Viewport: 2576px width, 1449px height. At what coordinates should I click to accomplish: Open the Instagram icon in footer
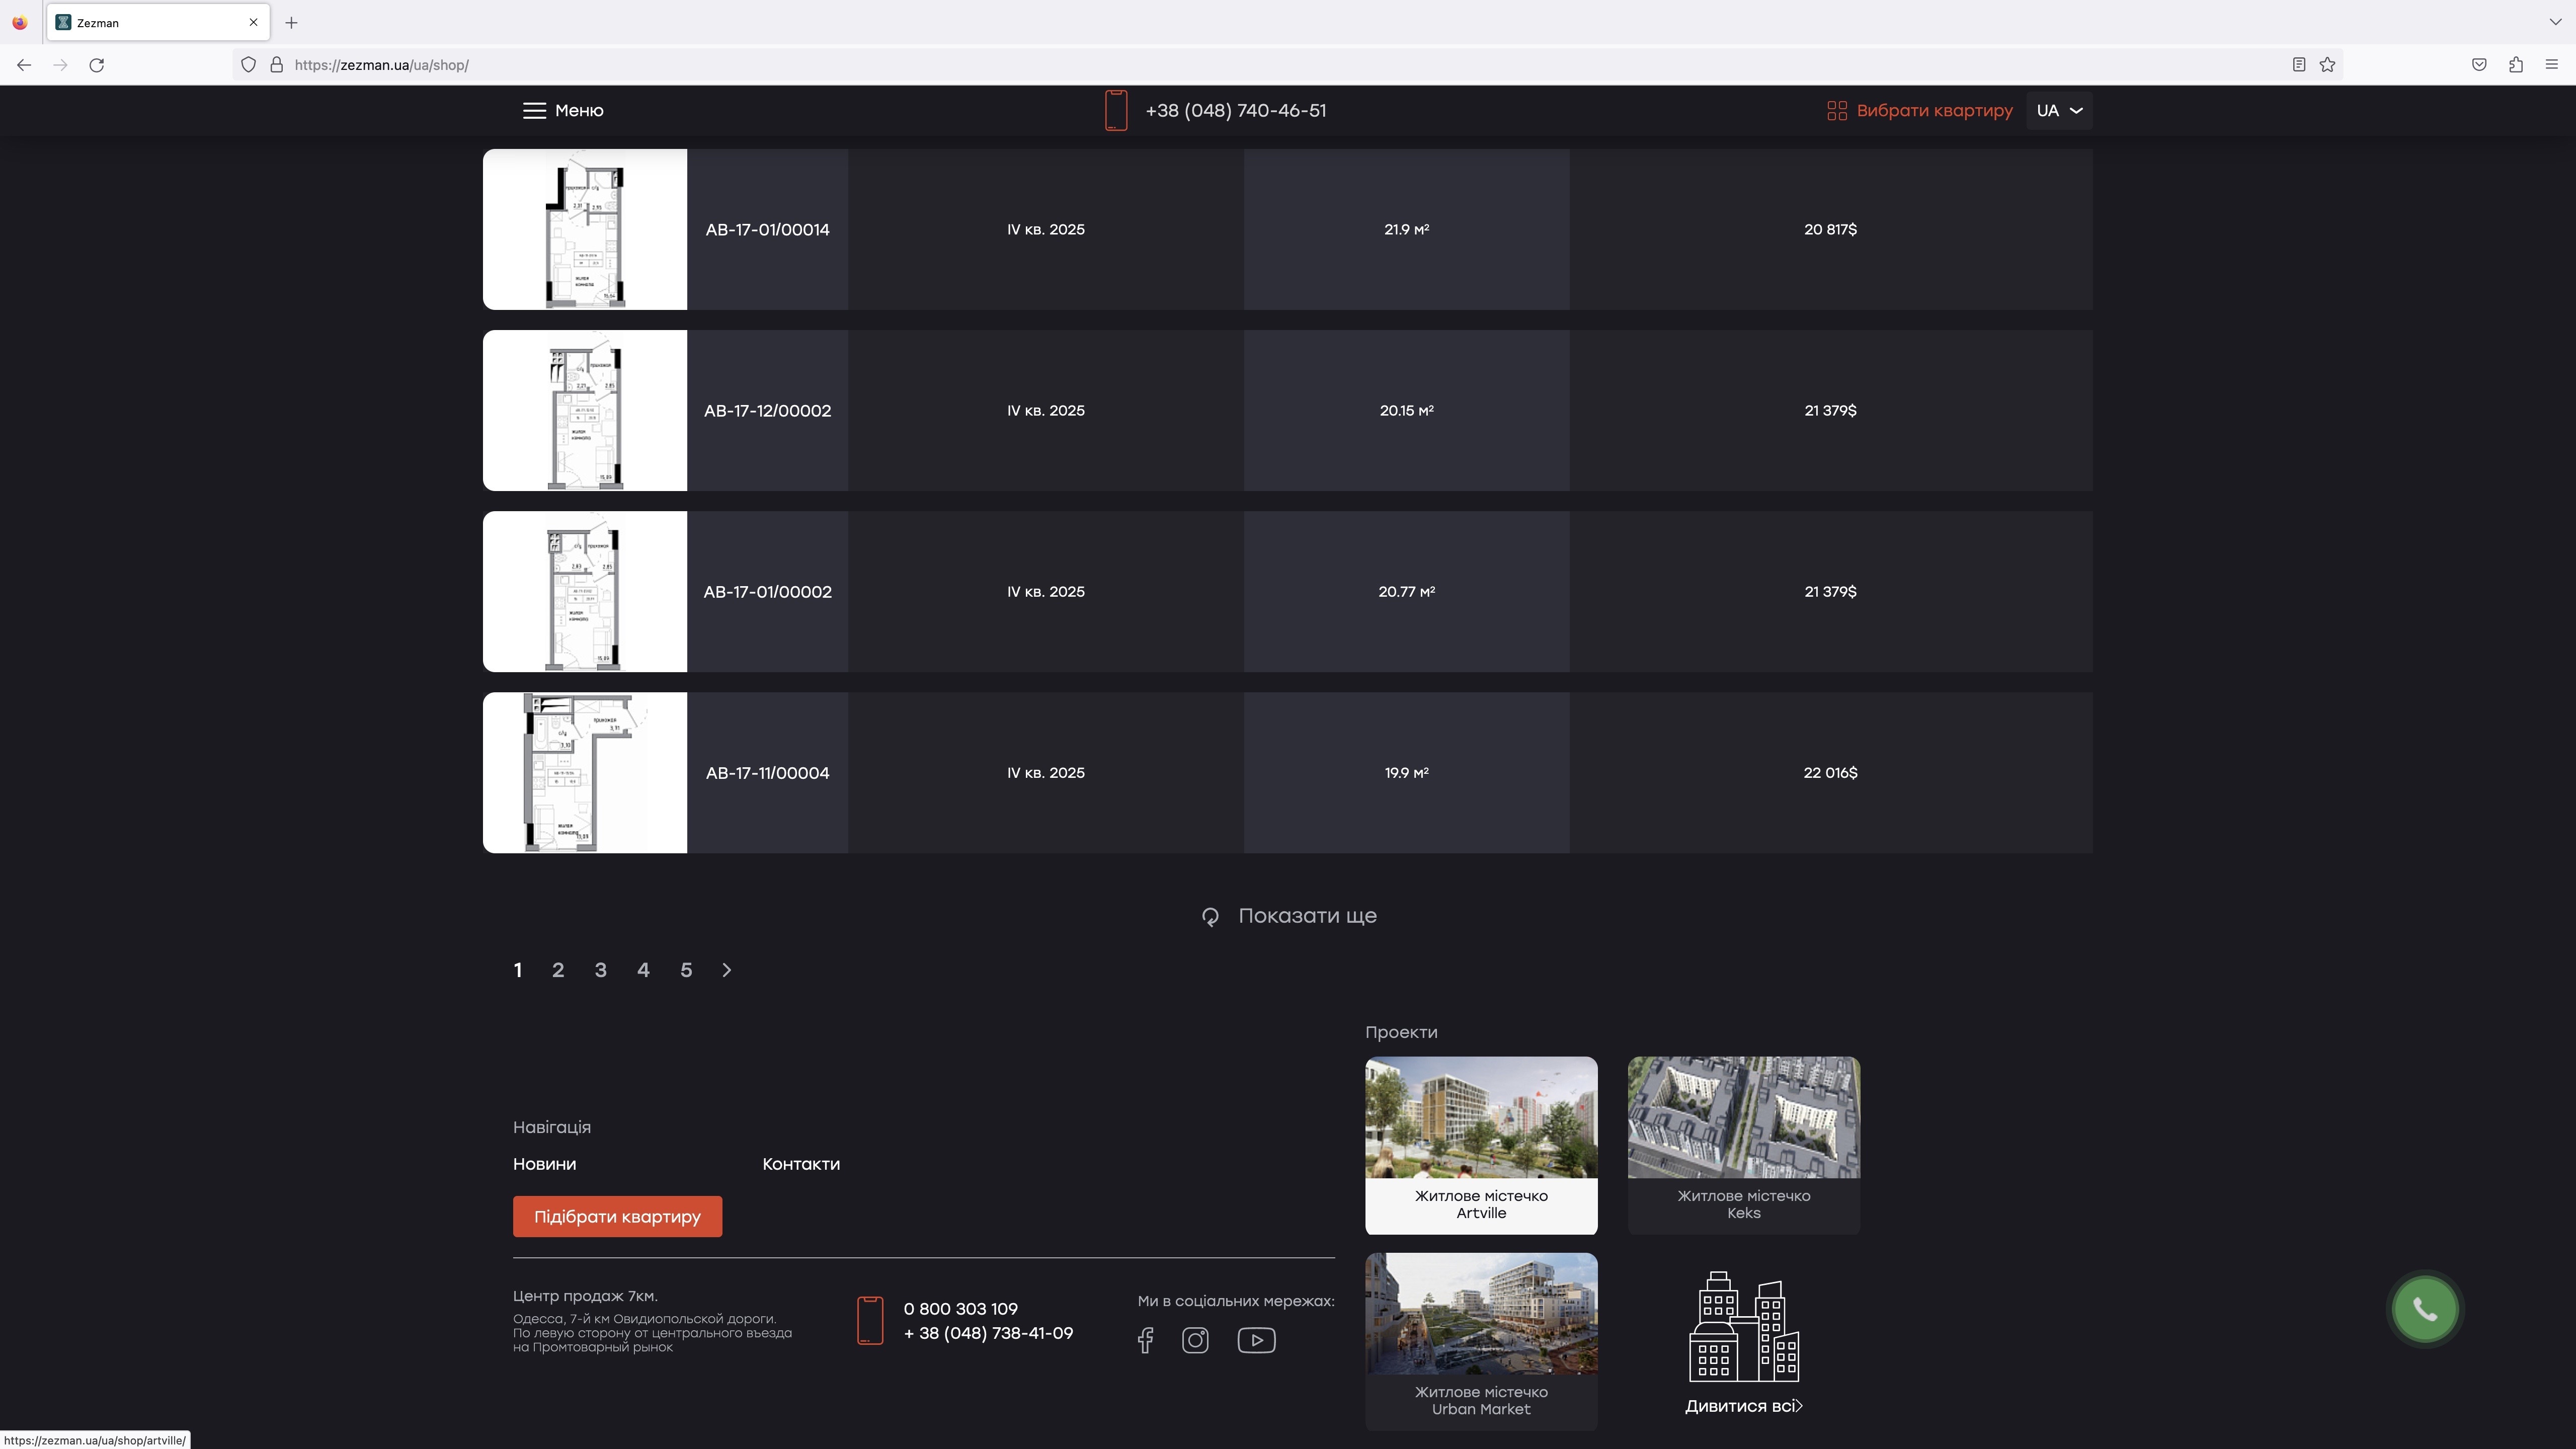(1195, 1340)
